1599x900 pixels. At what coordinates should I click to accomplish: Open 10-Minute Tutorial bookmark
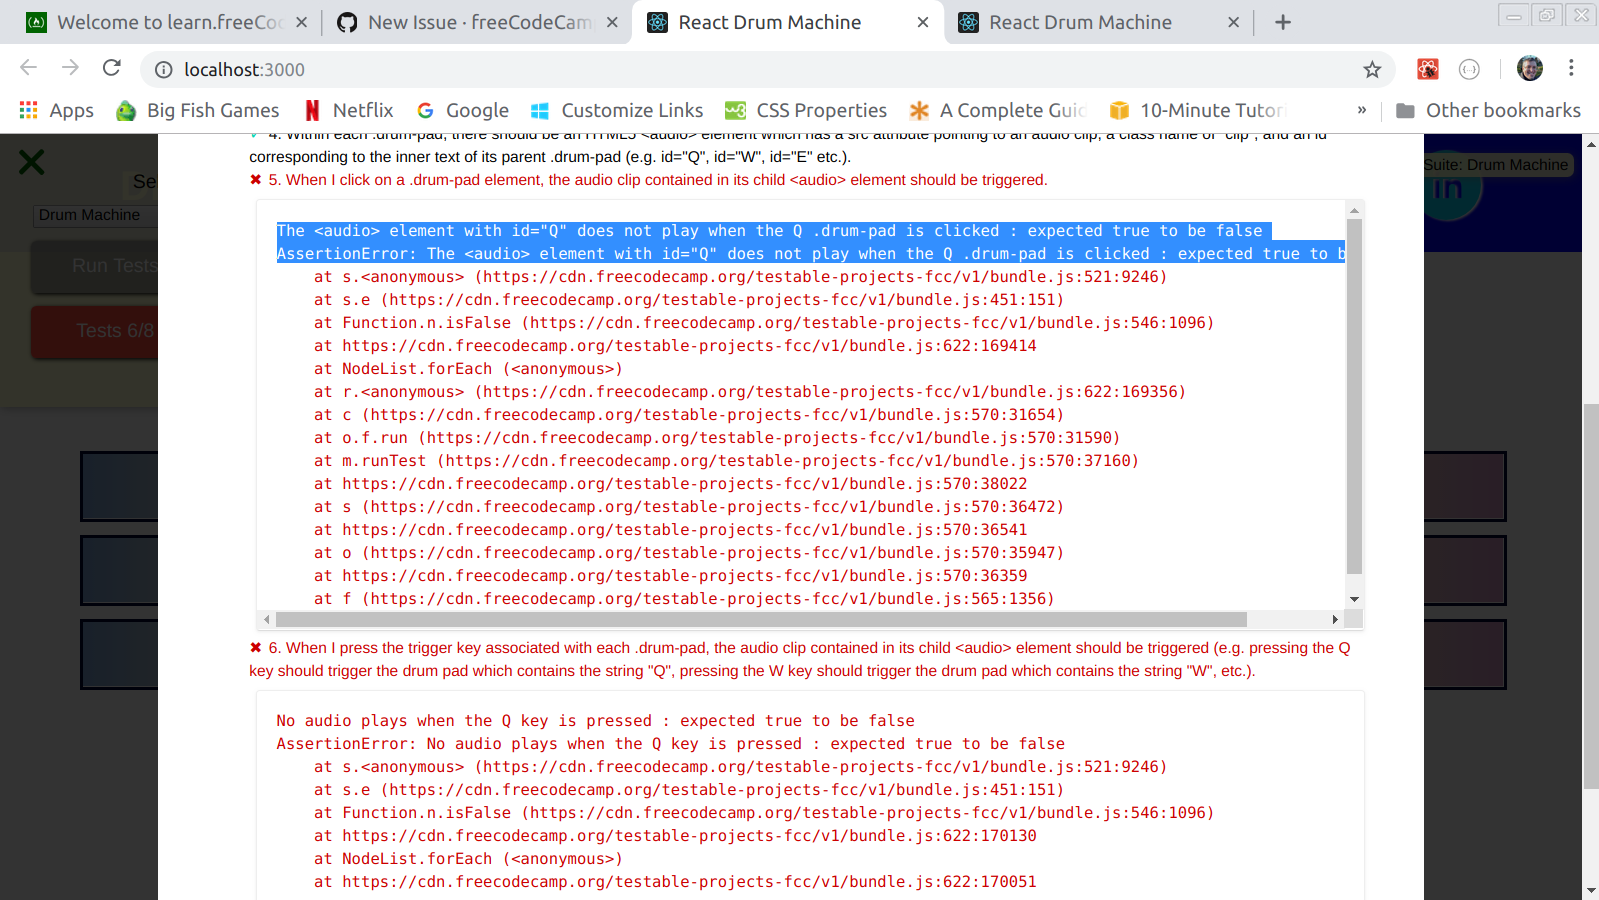pyautogui.click(x=1198, y=110)
